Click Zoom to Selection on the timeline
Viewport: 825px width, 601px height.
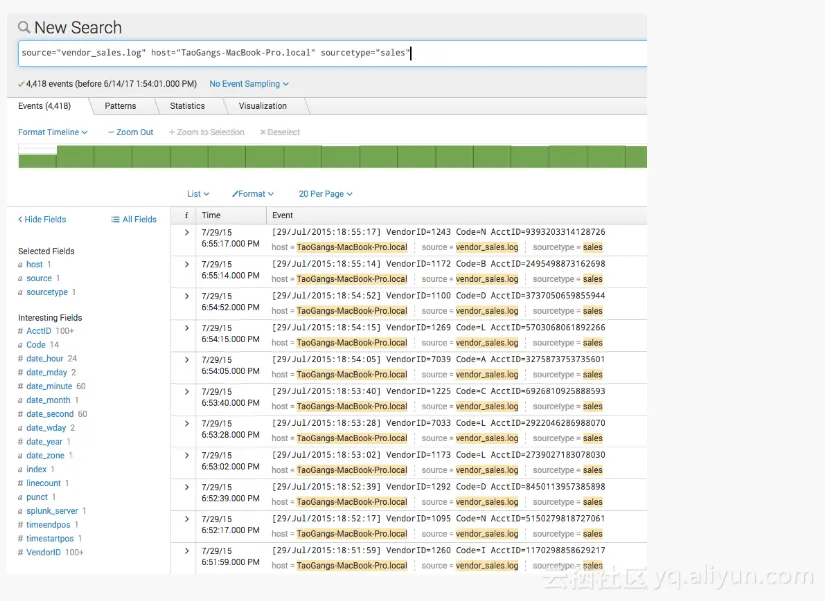(207, 132)
